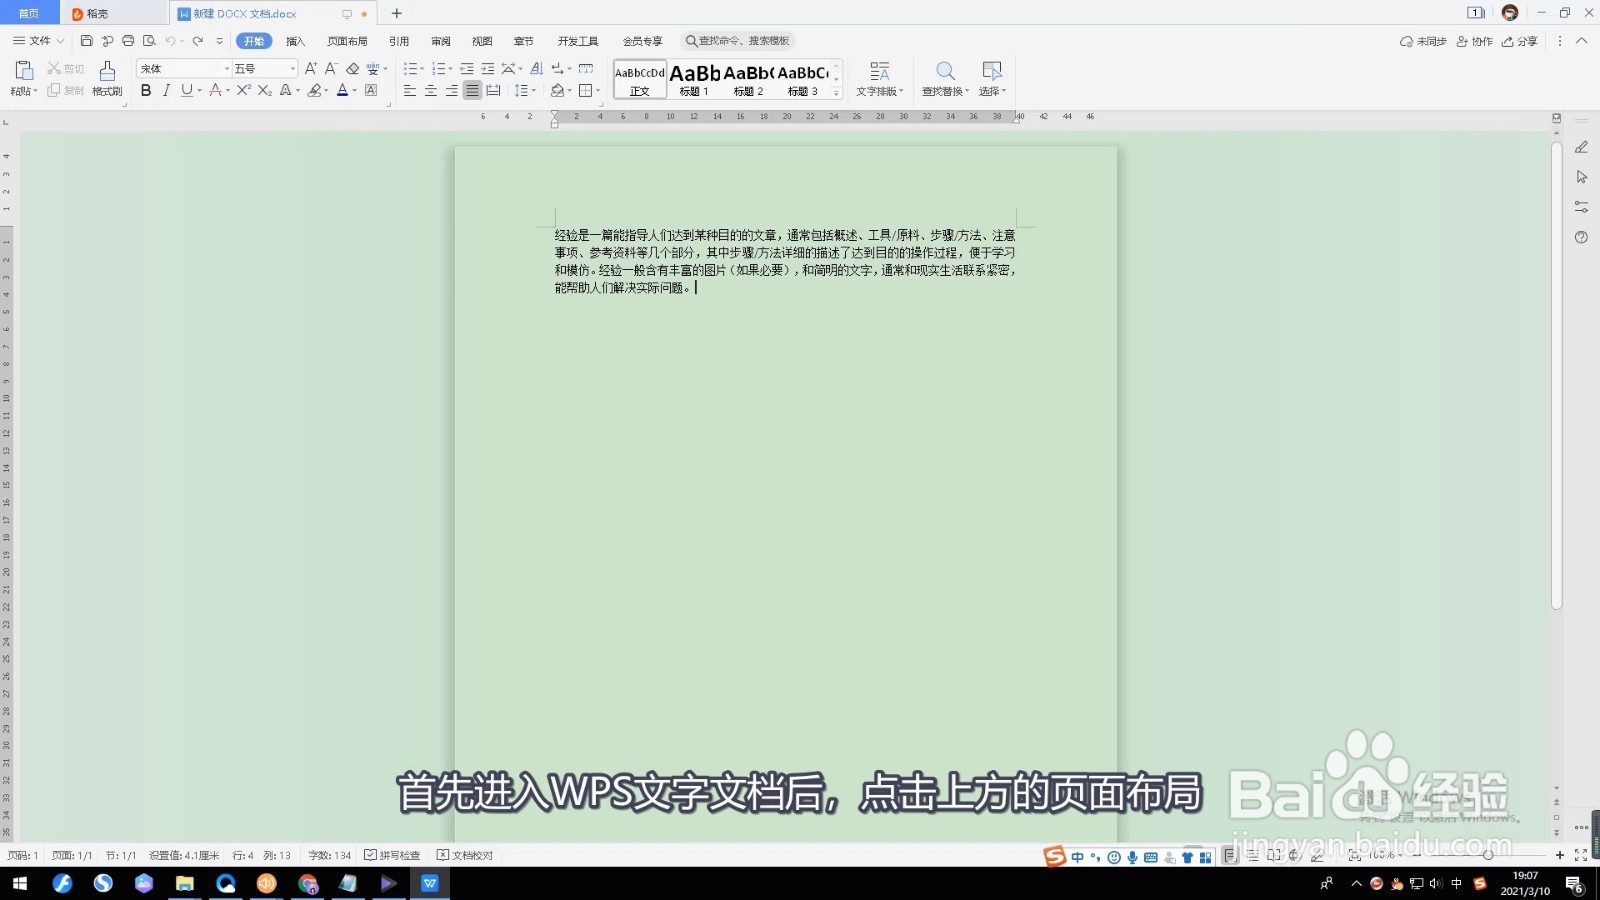Click the distributed alignment icon

493,90
